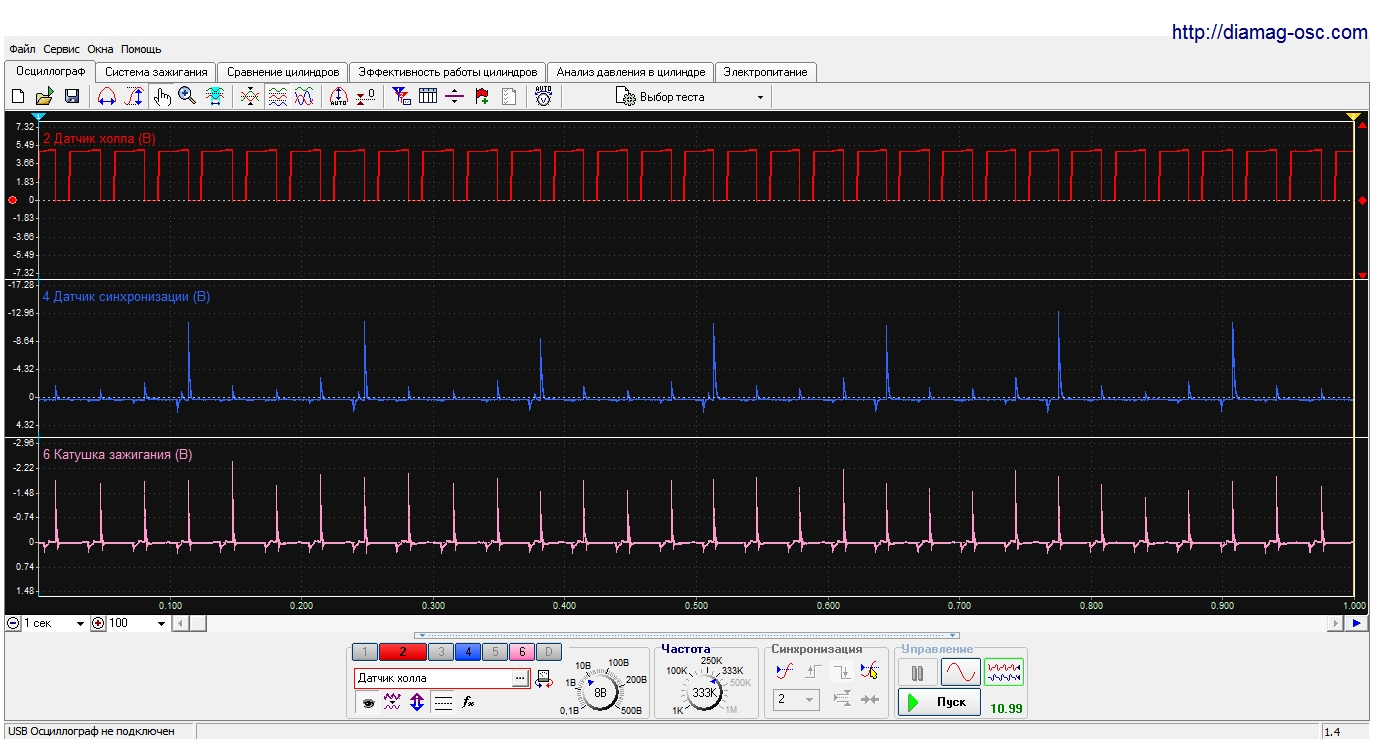Open the '1 сек' time scale dropdown
Screen dimensions: 1382x744
coord(55,623)
